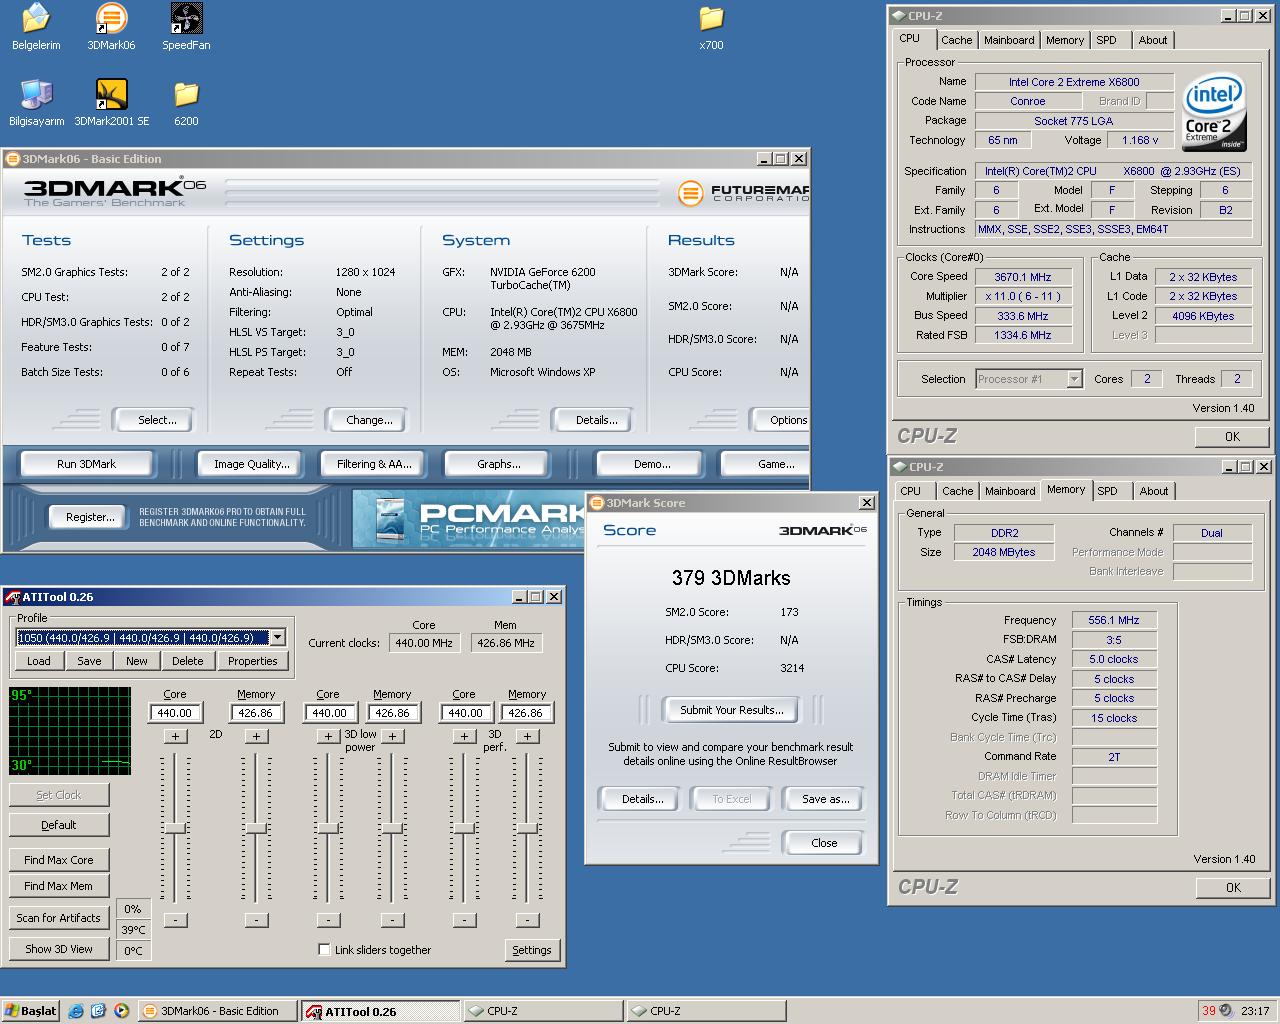This screenshot has width=1280, height=1024.
Task: Open SPD tab in bottom CPU-Z window
Action: pos(1107,491)
